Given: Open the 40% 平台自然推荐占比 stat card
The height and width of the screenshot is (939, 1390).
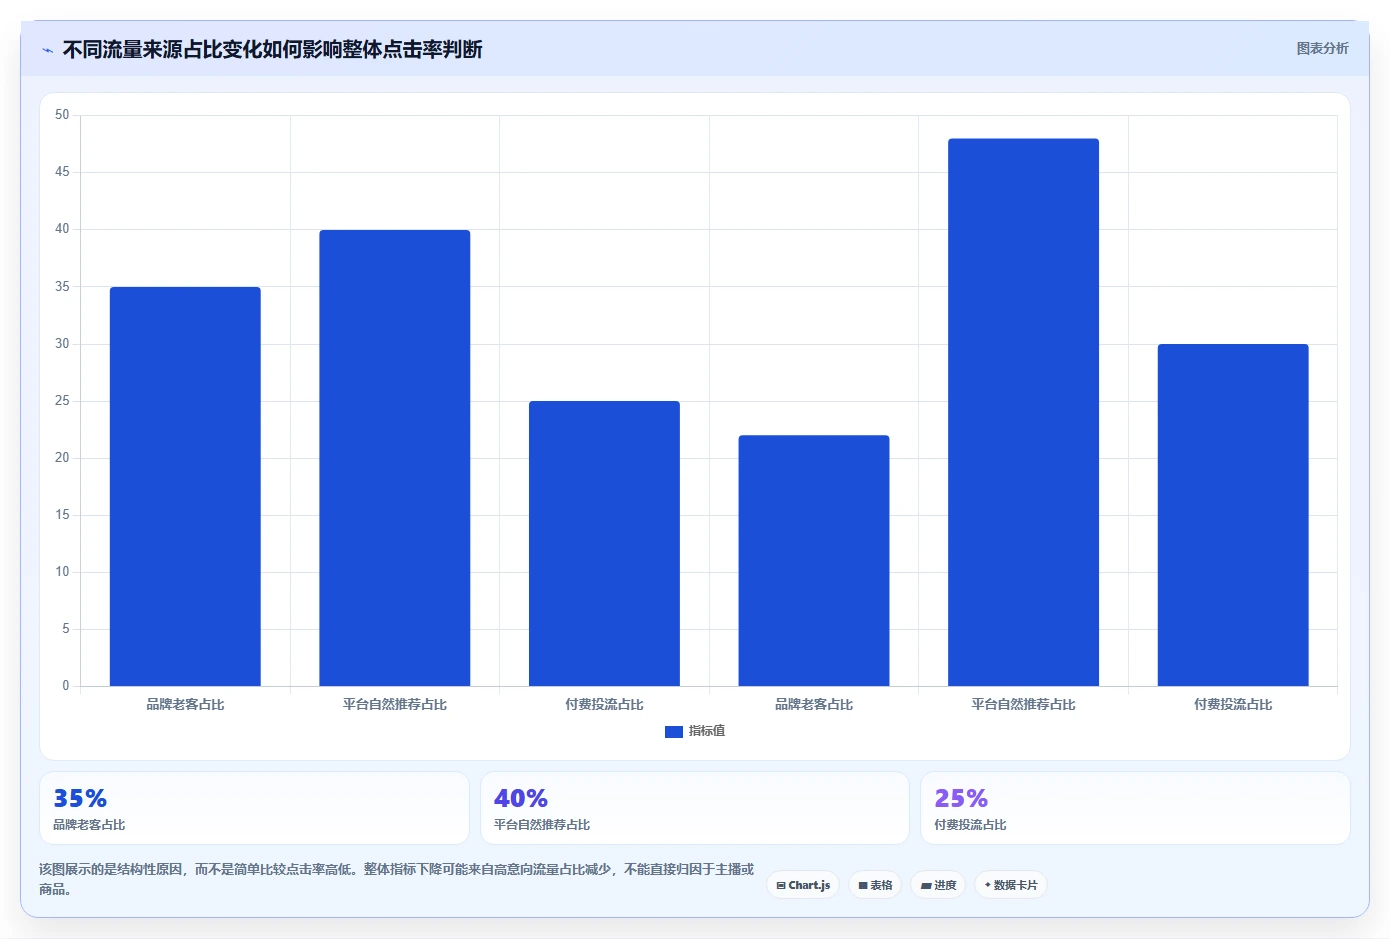Looking at the screenshot, I should (695, 808).
